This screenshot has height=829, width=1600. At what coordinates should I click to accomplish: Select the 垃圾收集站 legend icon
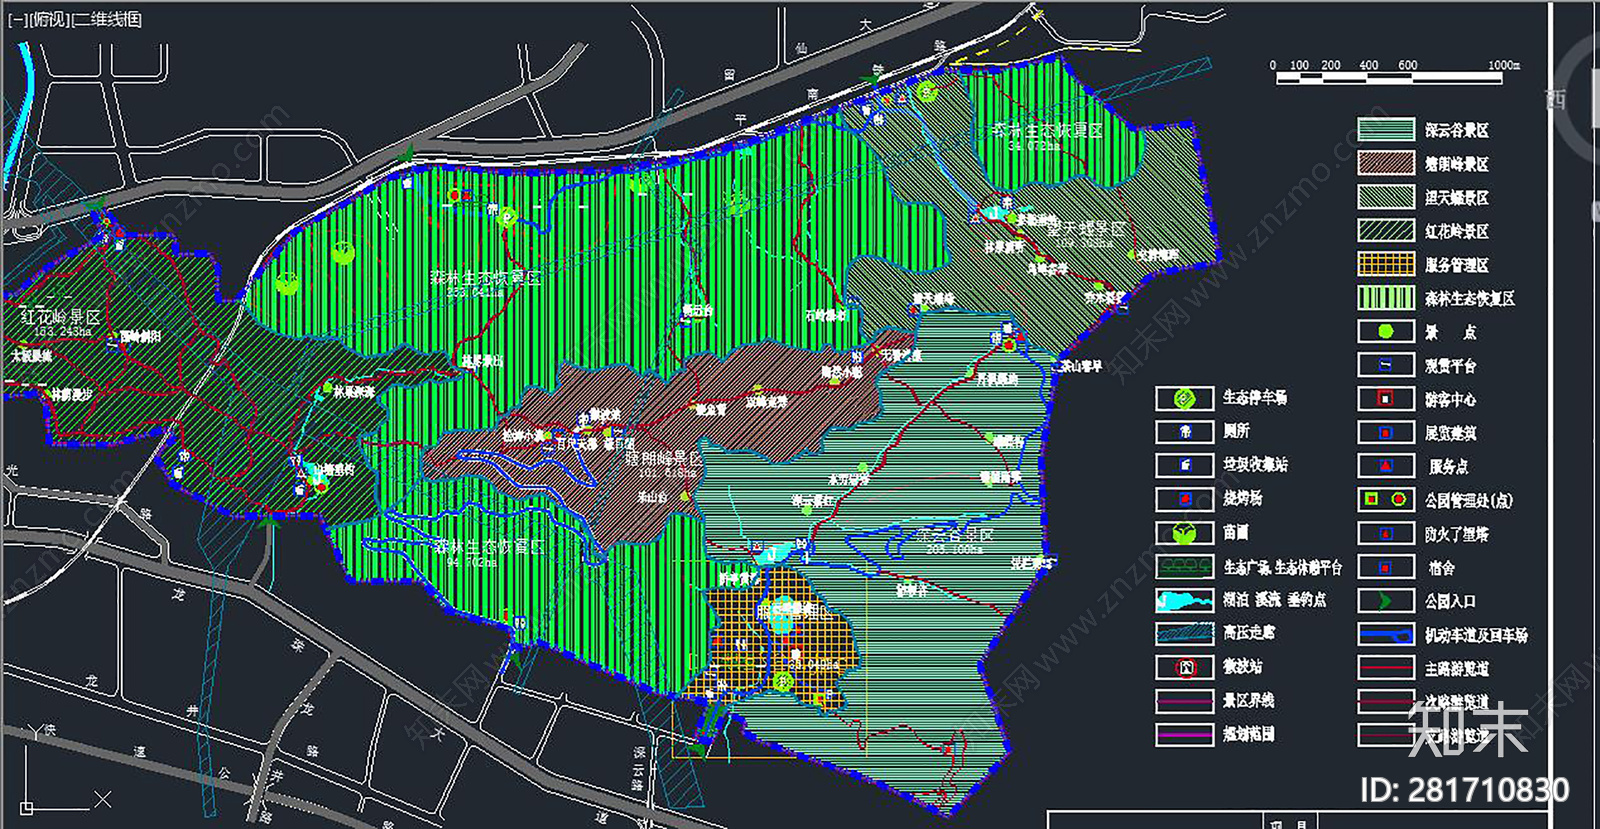[x=1184, y=465]
